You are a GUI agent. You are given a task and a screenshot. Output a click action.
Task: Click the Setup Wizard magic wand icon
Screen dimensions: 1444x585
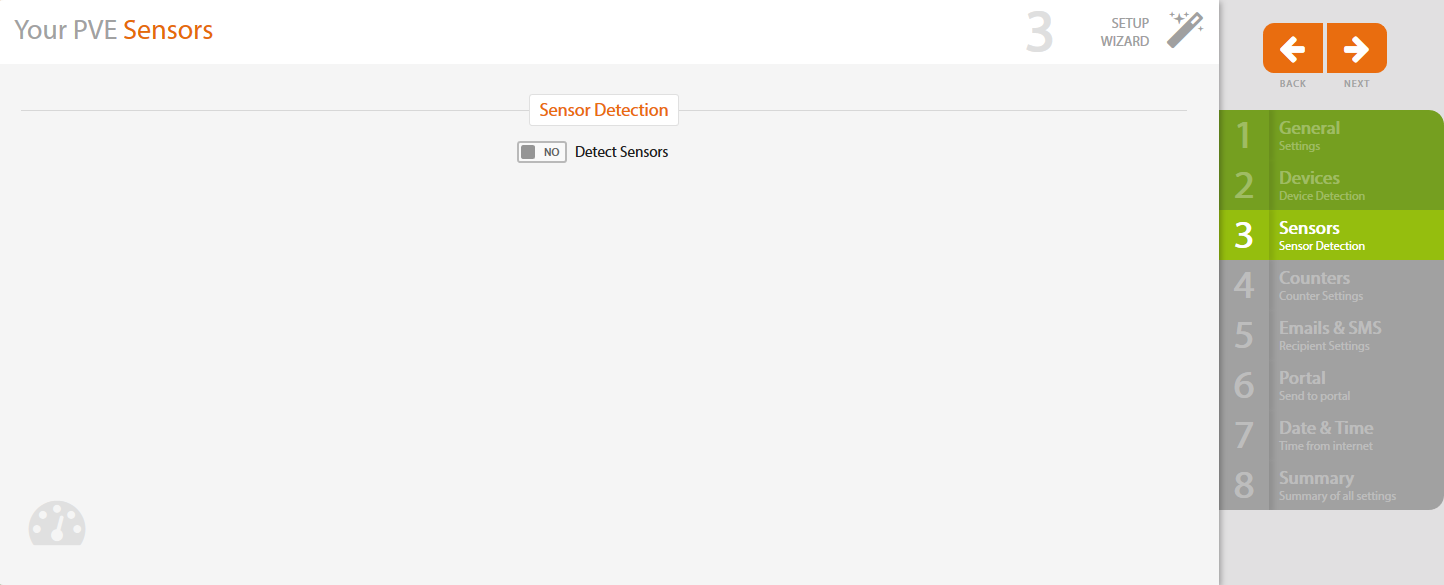(x=1185, y=31)
